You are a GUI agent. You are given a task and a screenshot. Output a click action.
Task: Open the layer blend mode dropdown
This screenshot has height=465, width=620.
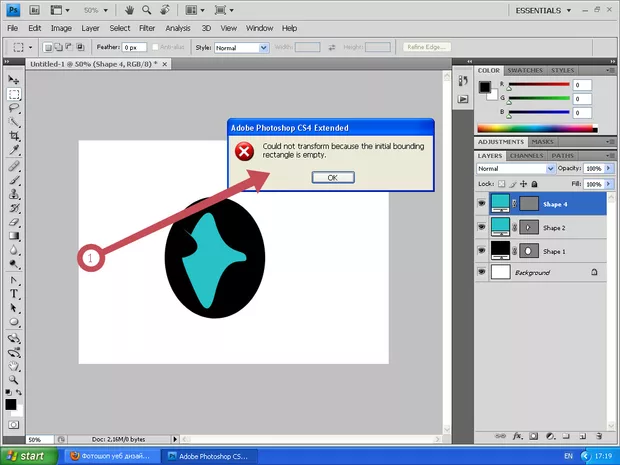click(516, 169)
